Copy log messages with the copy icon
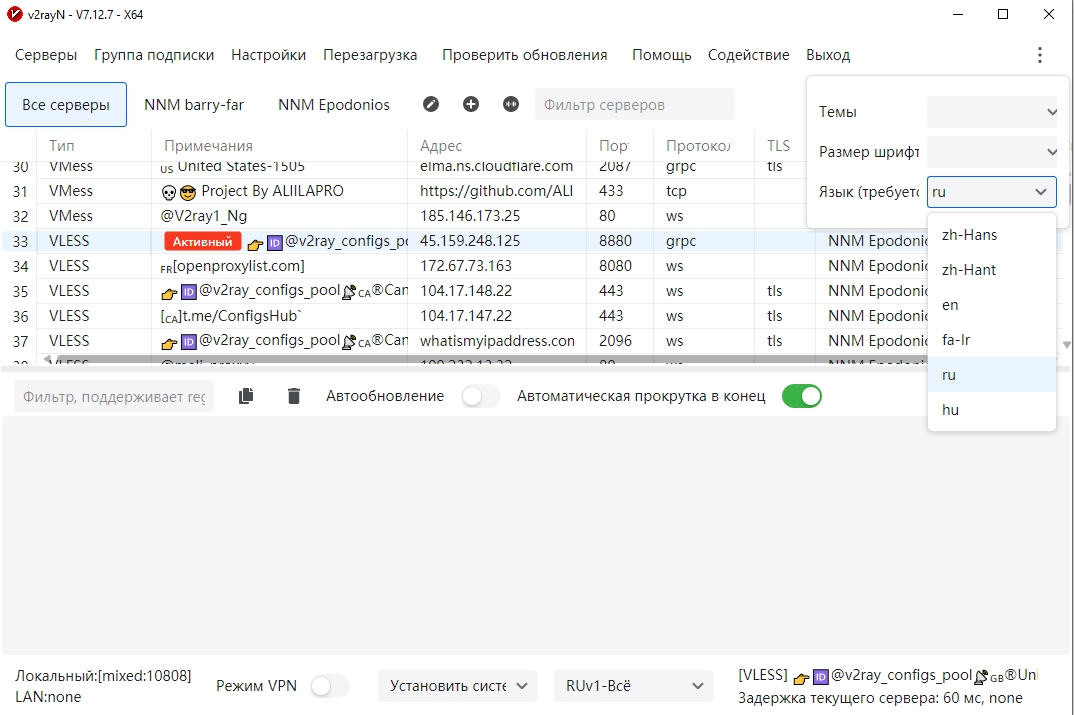1074x715 pixels. point(246,396)
